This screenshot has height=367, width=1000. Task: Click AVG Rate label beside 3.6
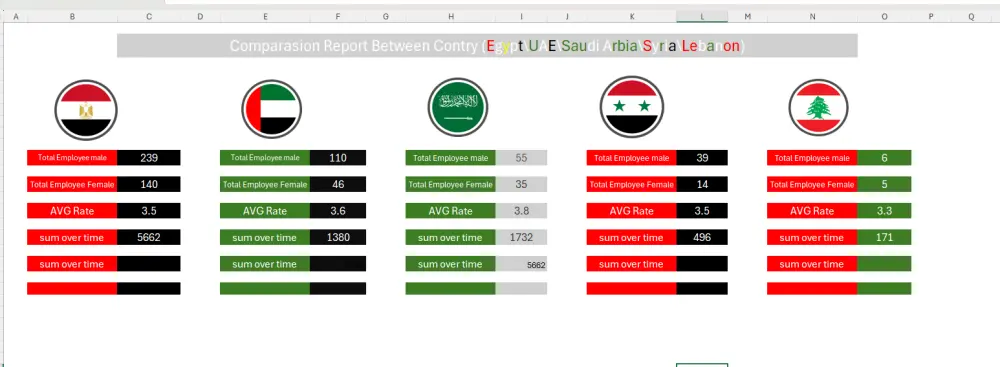[265, 211]
